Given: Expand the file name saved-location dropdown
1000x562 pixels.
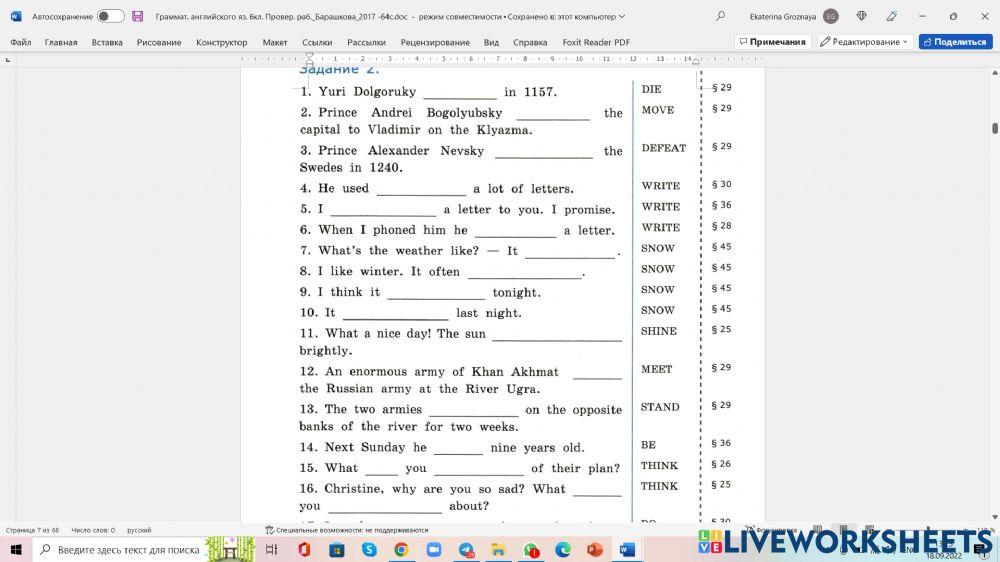Looking at the screenshot, I should tap(622, 17).
